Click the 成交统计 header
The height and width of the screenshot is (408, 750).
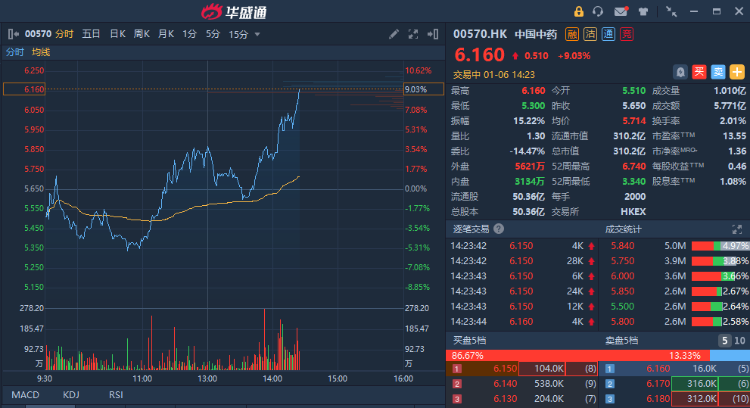coord(623,229)
